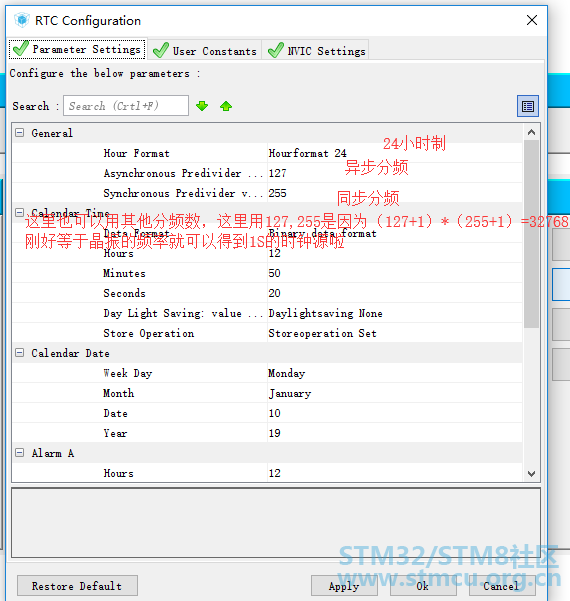570x601 pixels.
Task: Open the Storeoperation Set value
Action: click(x=322, y=333)
